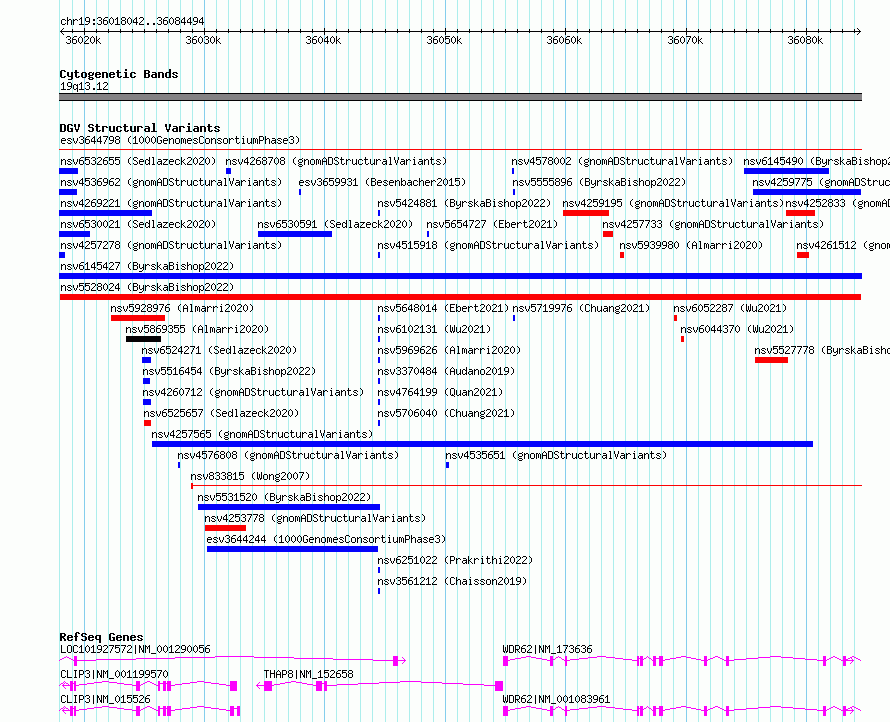This screenshot has width=890, height=722.
Task: Select nsv5706040 (Chuang2021) label
Action: point(446,413)
